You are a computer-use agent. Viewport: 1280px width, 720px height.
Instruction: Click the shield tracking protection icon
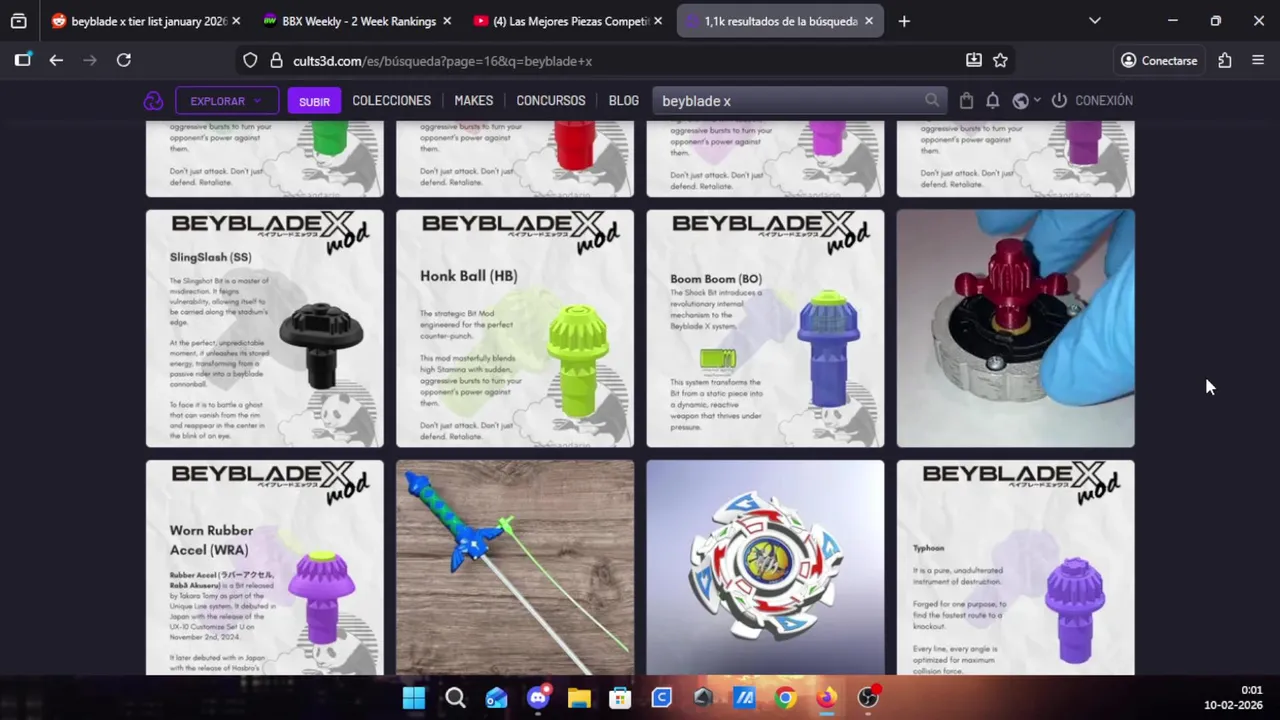(250, 60)
